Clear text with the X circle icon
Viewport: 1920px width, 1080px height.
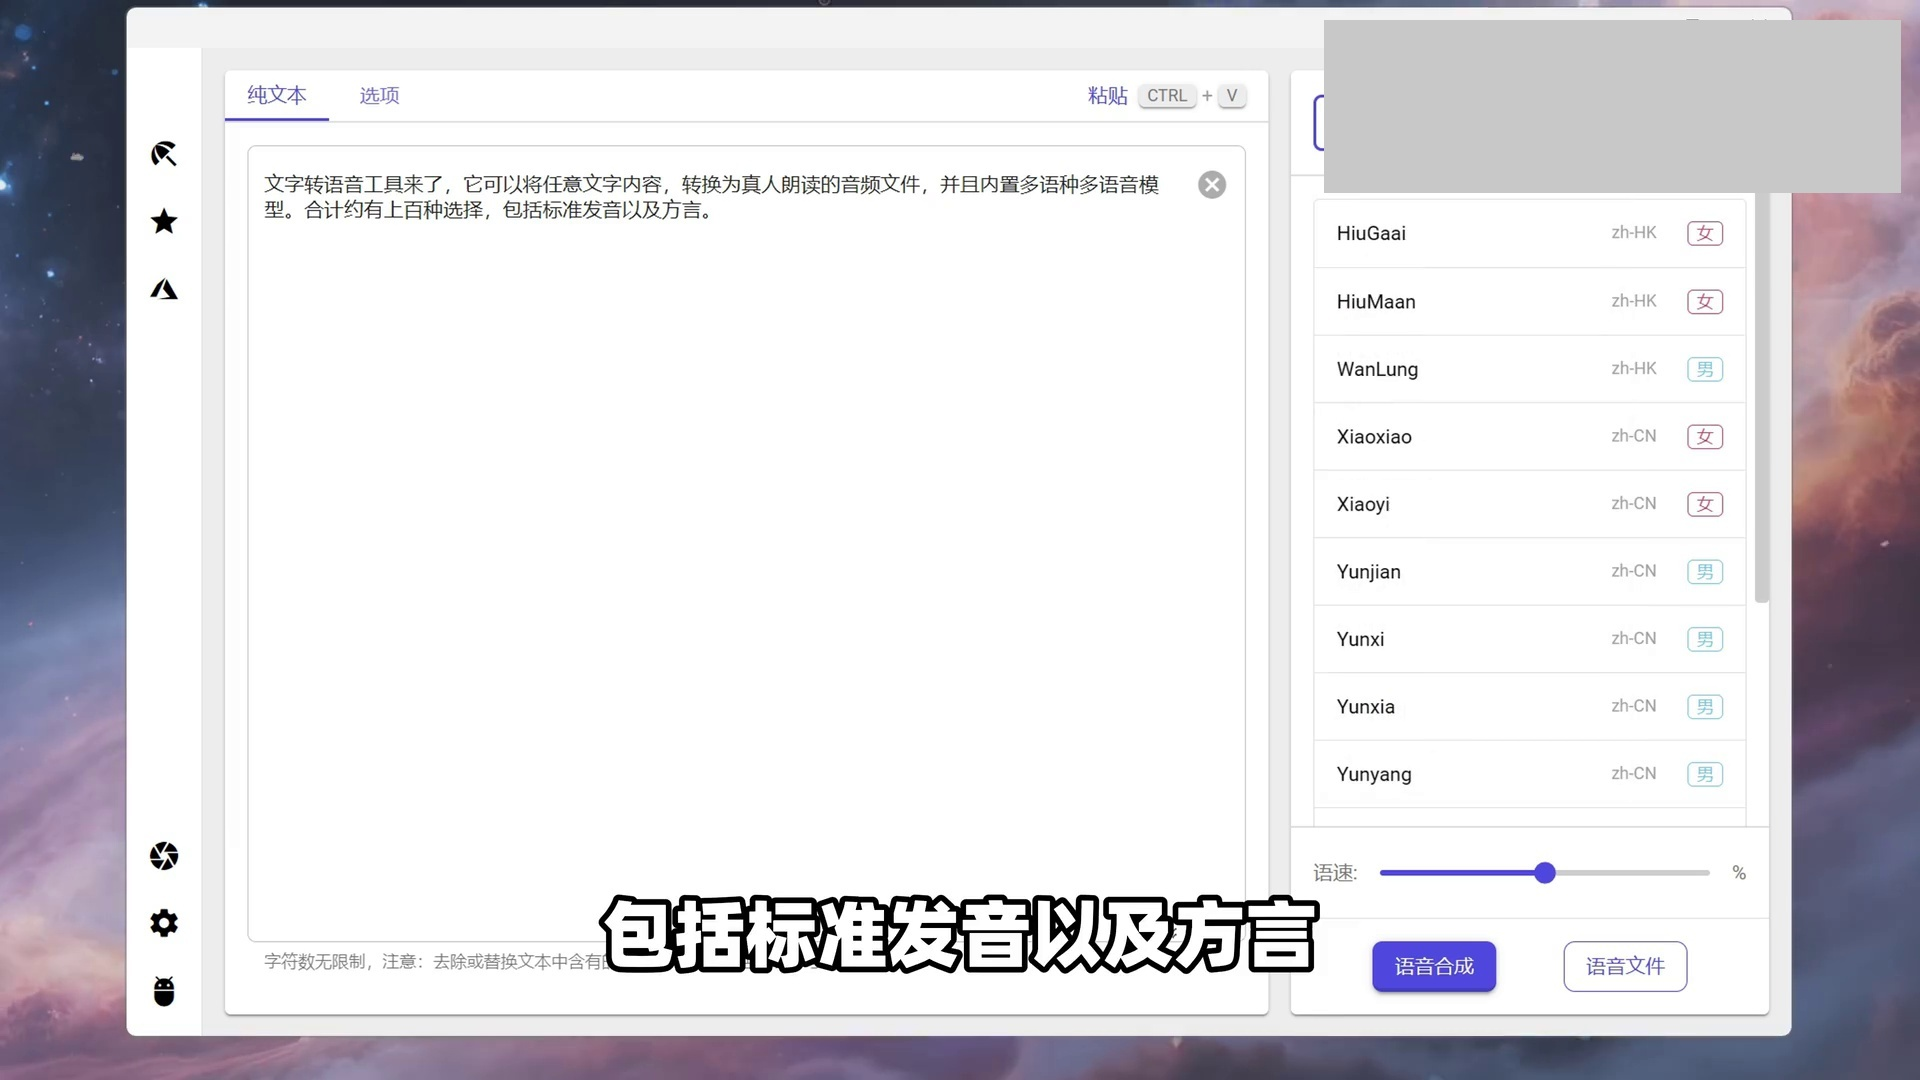(1212, 185)
